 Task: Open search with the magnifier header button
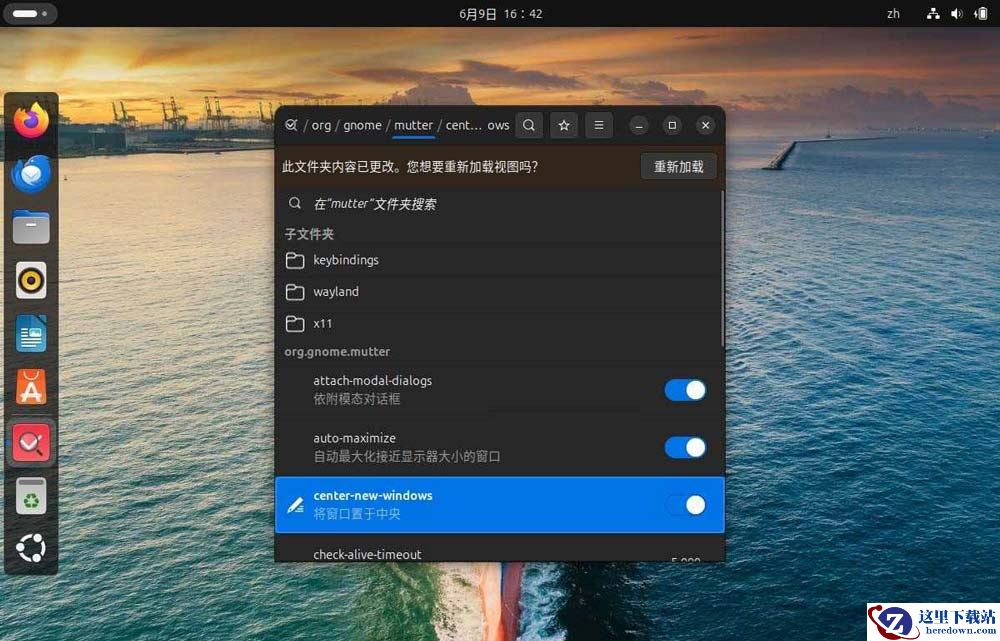point(529,125)
